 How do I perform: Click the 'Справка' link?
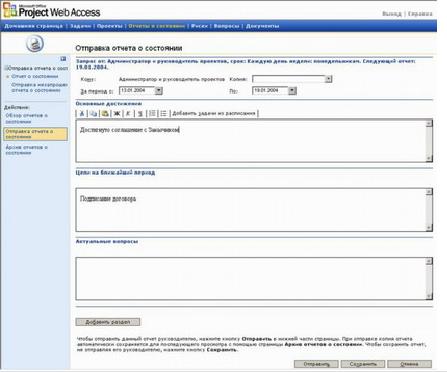[x=420, y=14]
